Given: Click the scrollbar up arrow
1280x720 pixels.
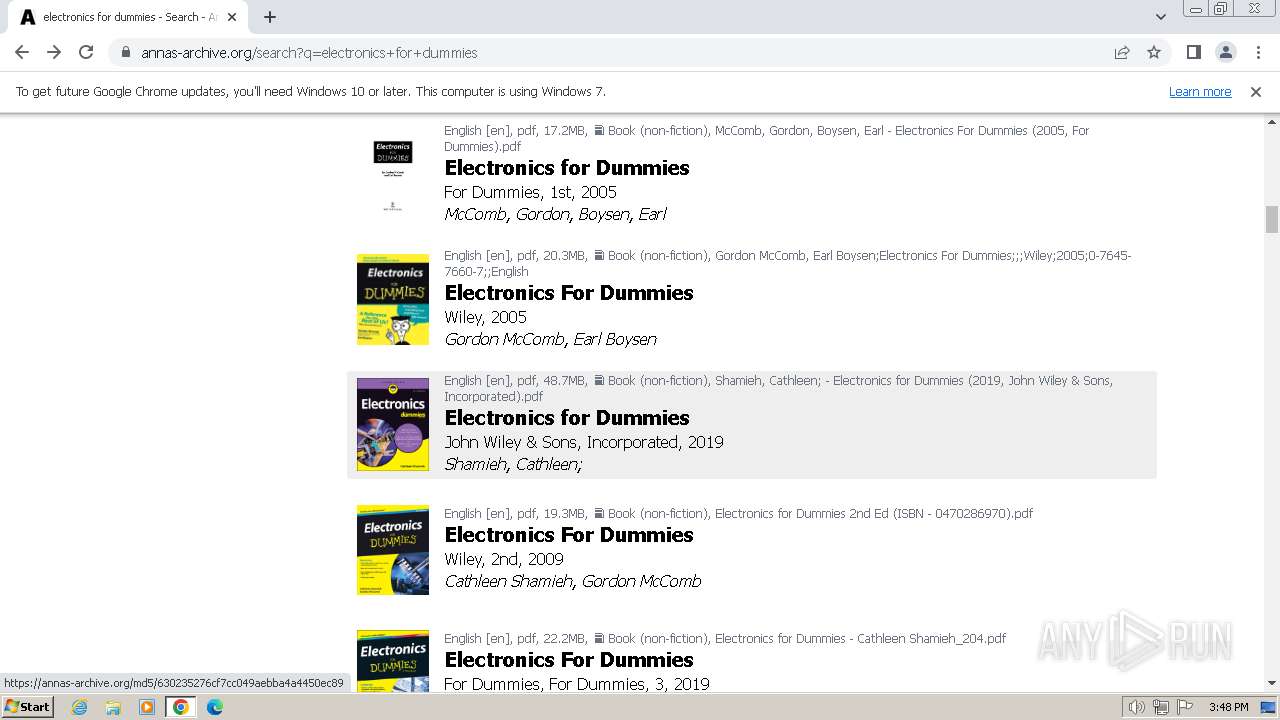Looking at the screenshot, I should [x=1272, y=122].
